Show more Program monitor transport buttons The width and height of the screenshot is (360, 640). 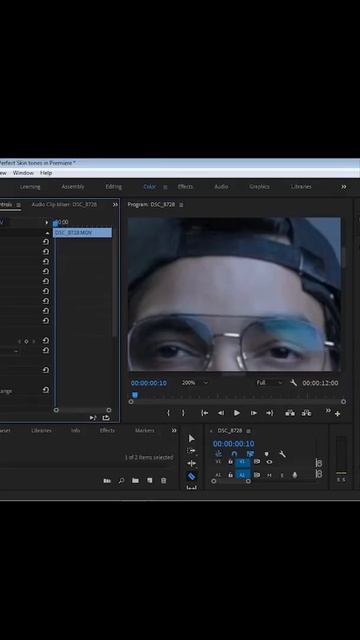[328, 411]
